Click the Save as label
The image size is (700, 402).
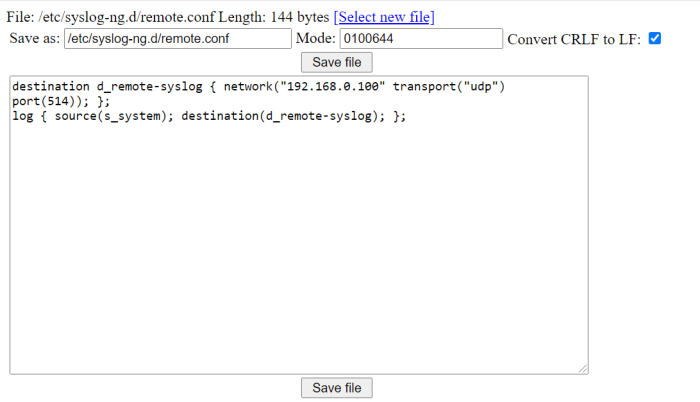(x=34, y=38)
